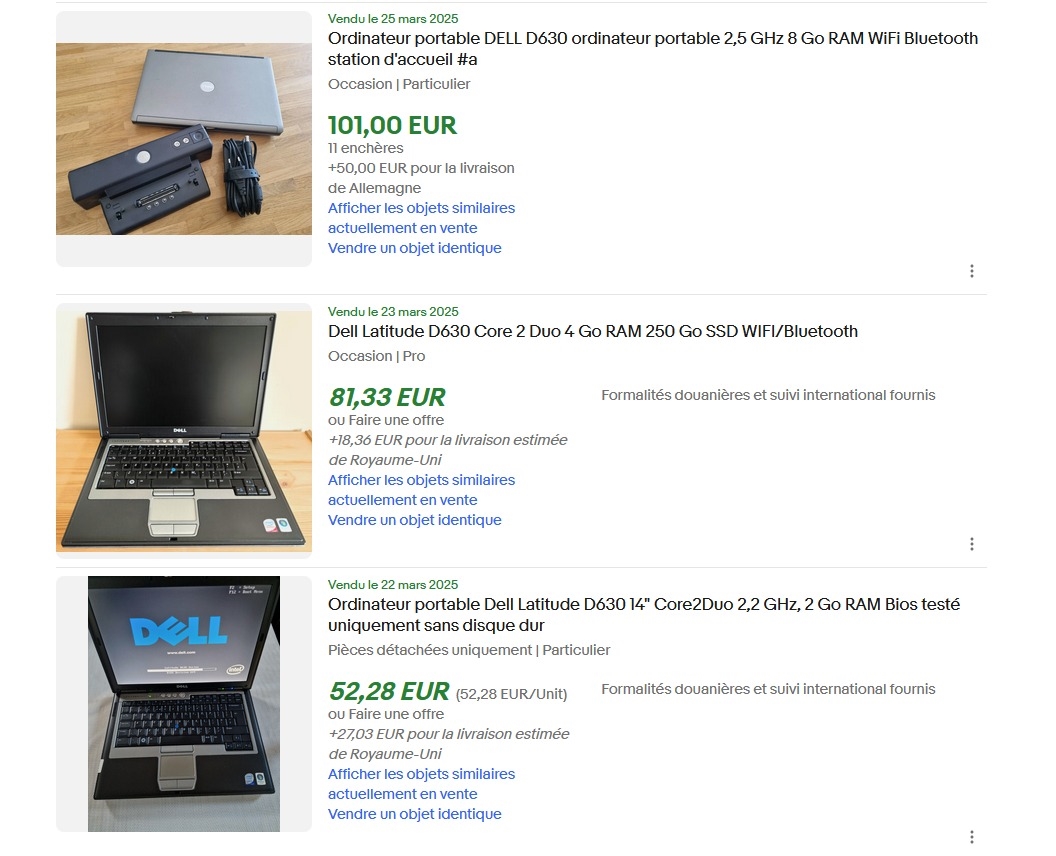Open the DELL D630 docking station listing photo

point(184,139)
